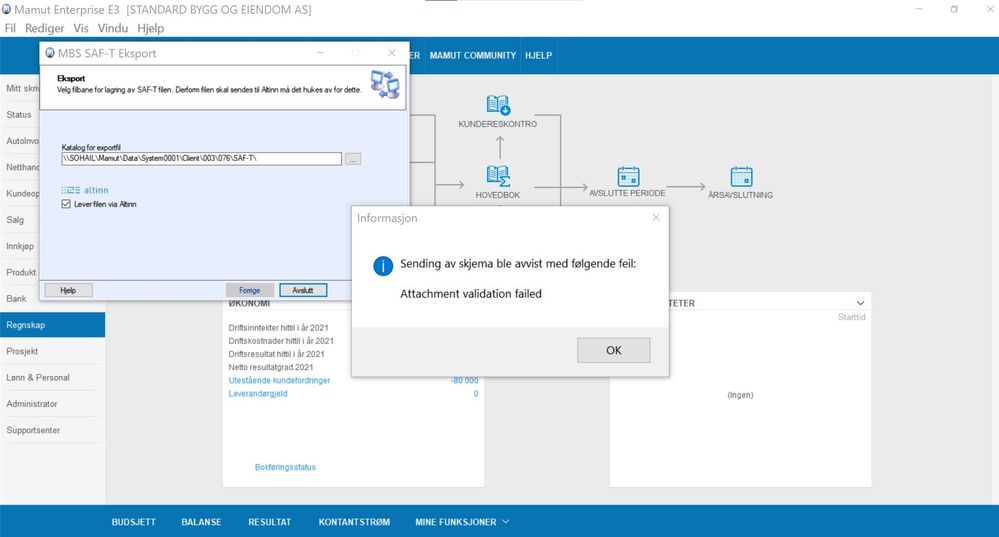Click the Mamut app icon in title bar
The width and height of the screenshot is (999, 537).
click(6, 10)
